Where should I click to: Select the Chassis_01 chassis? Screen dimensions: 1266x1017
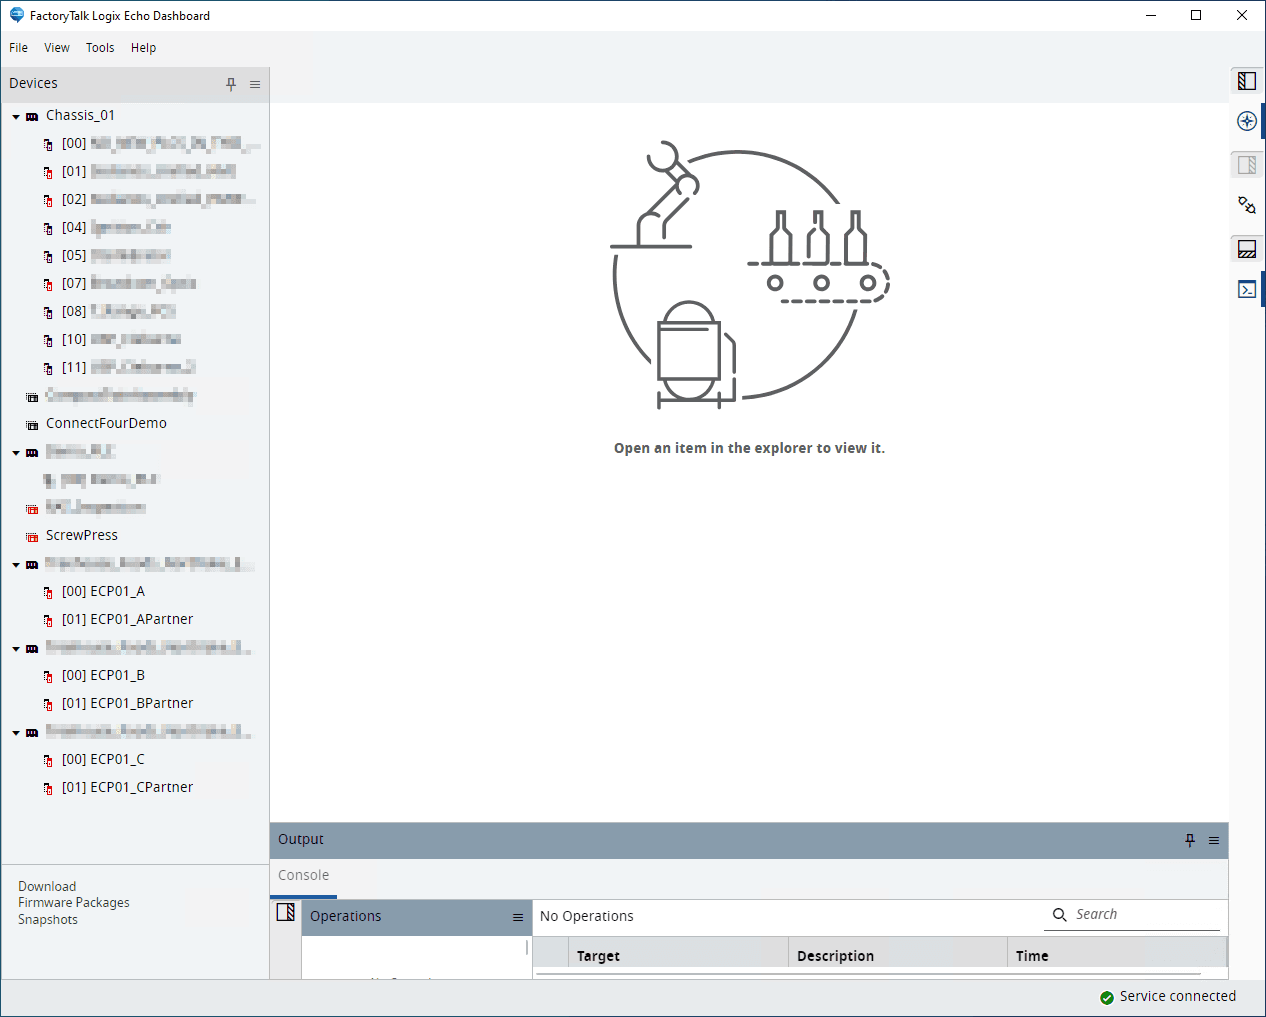(x=80, y=115)
